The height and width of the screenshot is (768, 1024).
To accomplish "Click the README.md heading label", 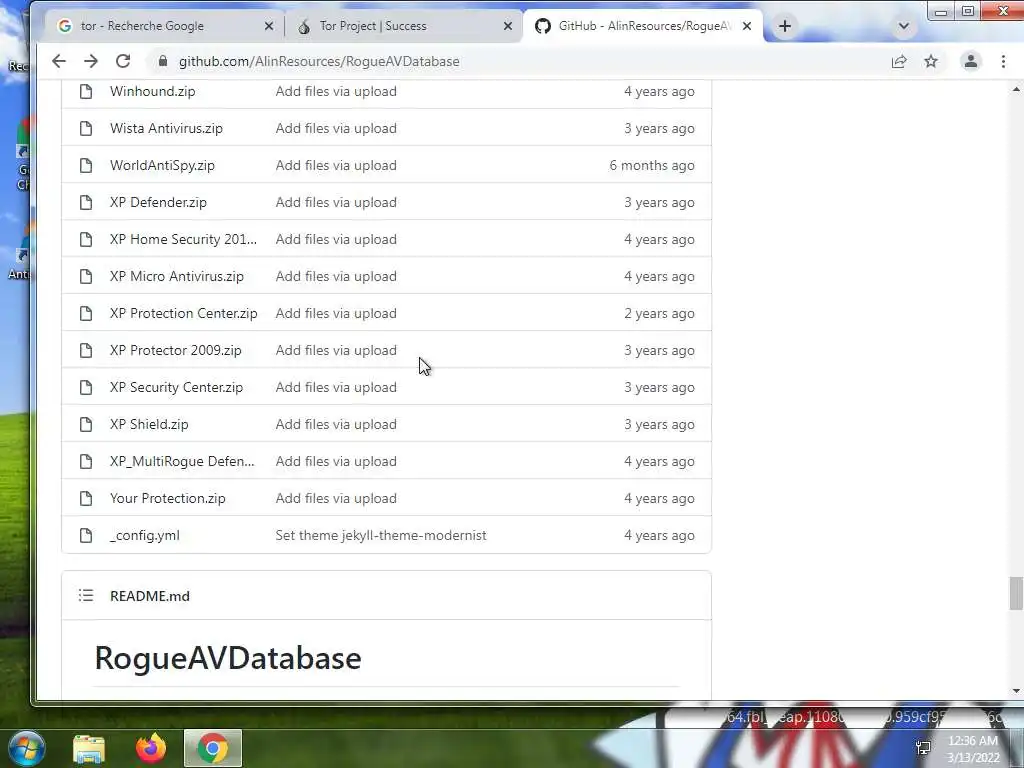I will [x=150, y=596].
